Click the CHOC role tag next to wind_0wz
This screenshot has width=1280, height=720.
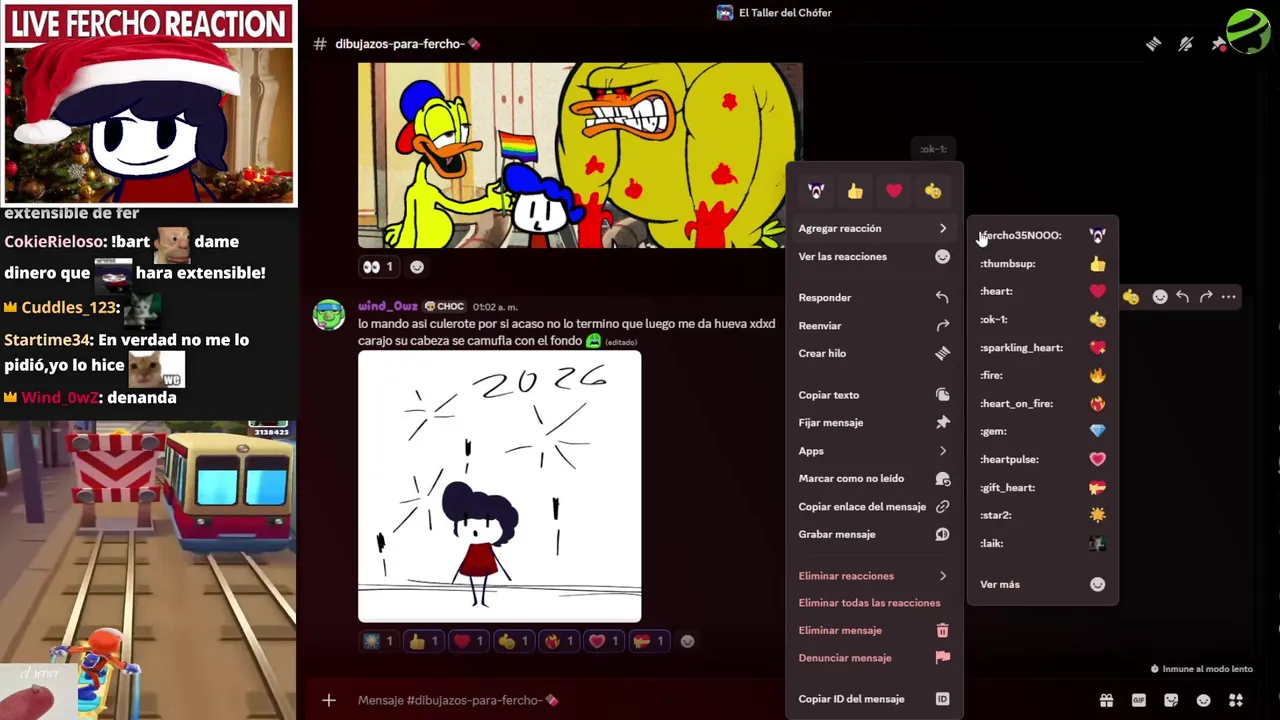[444, 307]
